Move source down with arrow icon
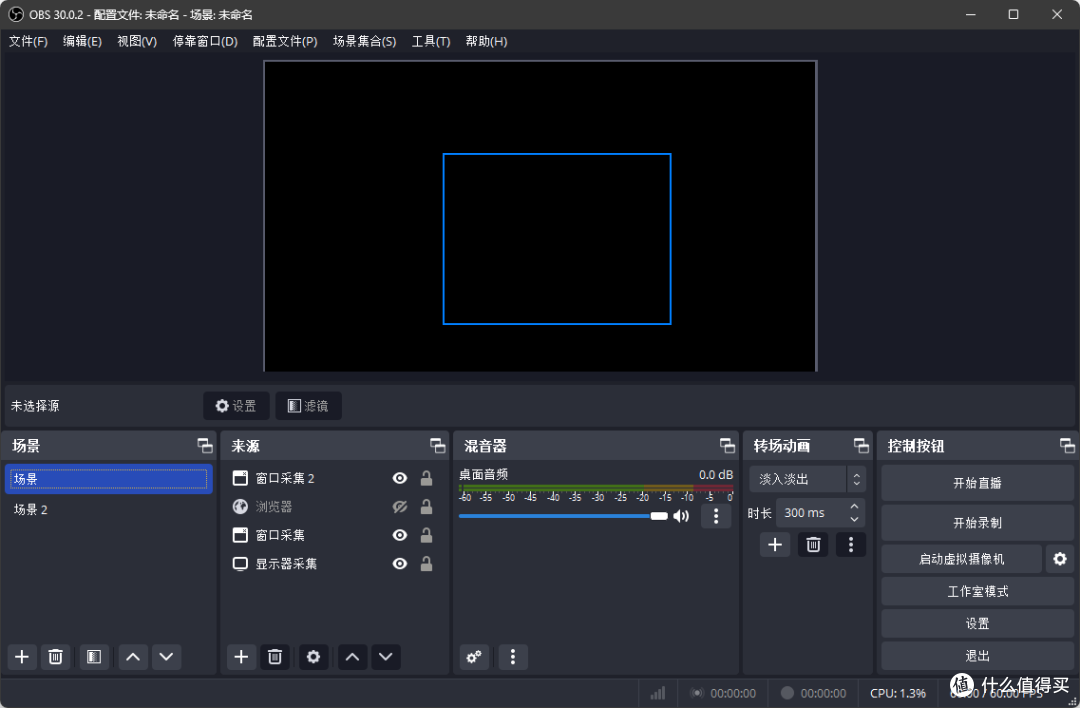 (x=386, y=656)
